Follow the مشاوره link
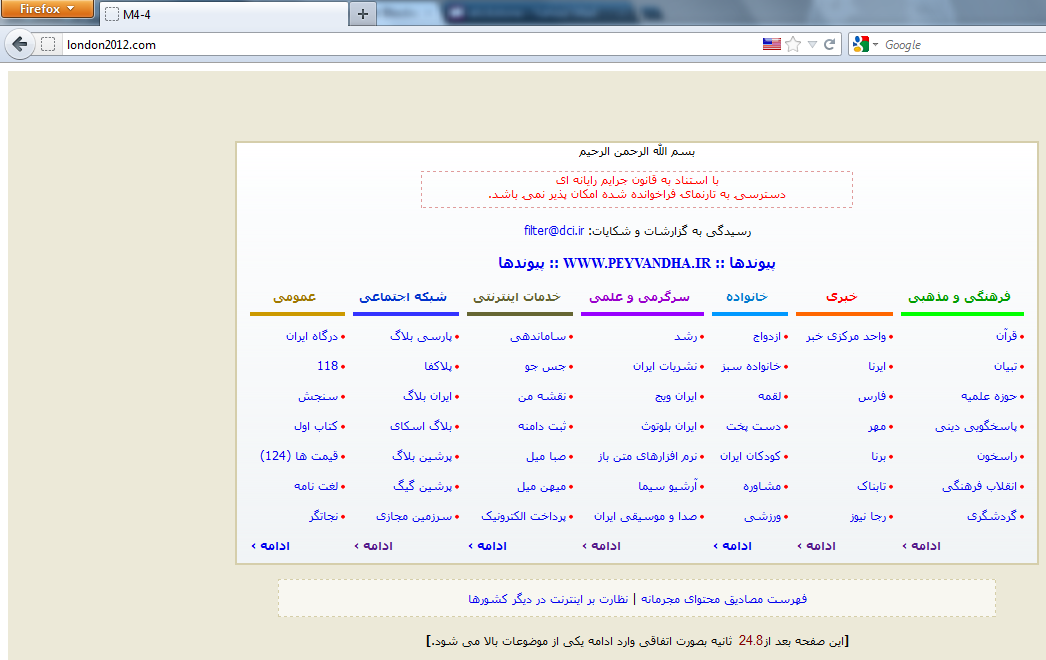 (x=762, y=486)
